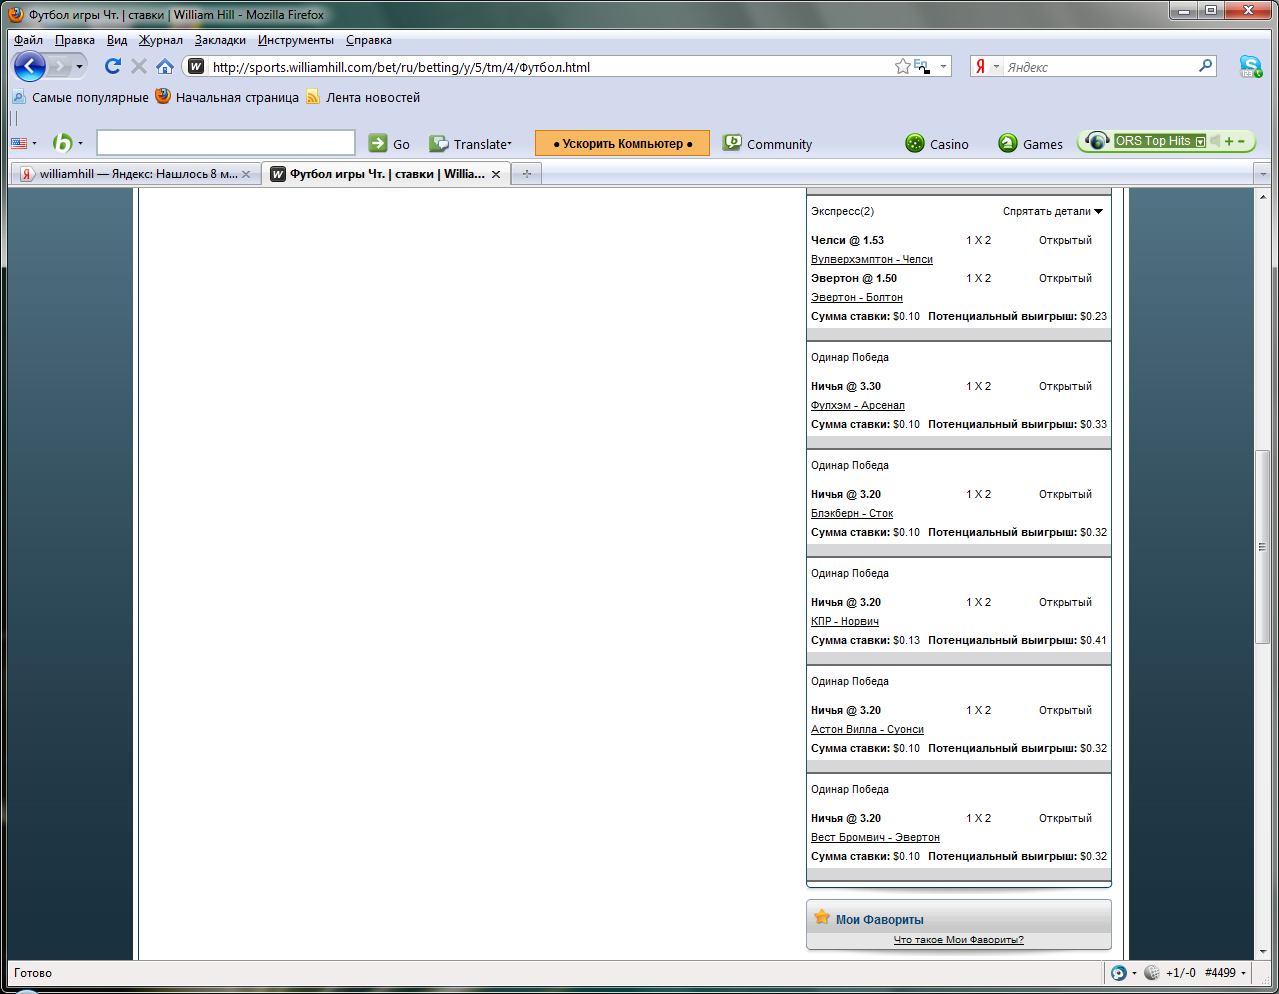Open the Фулхэм - Арсенал match link
This screenshot has width=1279, height=994.
857,405
